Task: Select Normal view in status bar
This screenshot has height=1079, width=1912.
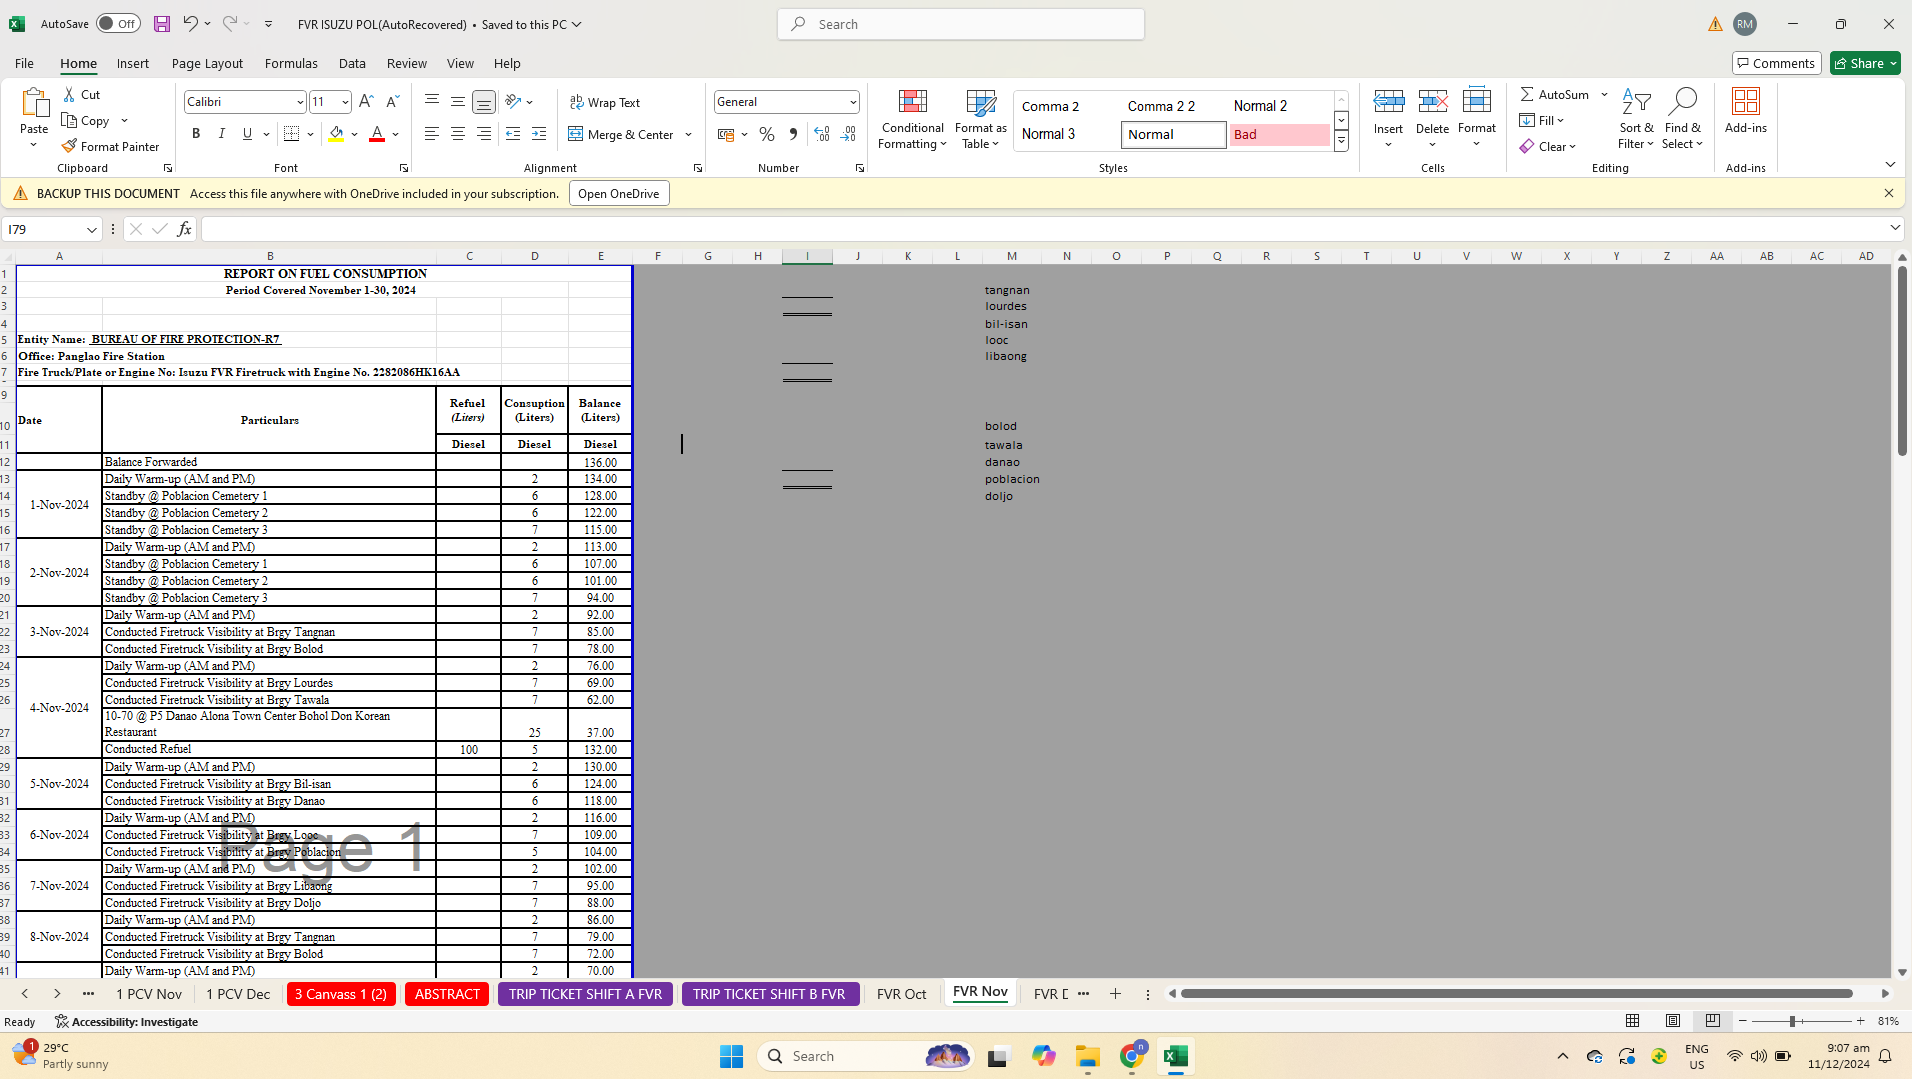Action: click(1633, 1021)
